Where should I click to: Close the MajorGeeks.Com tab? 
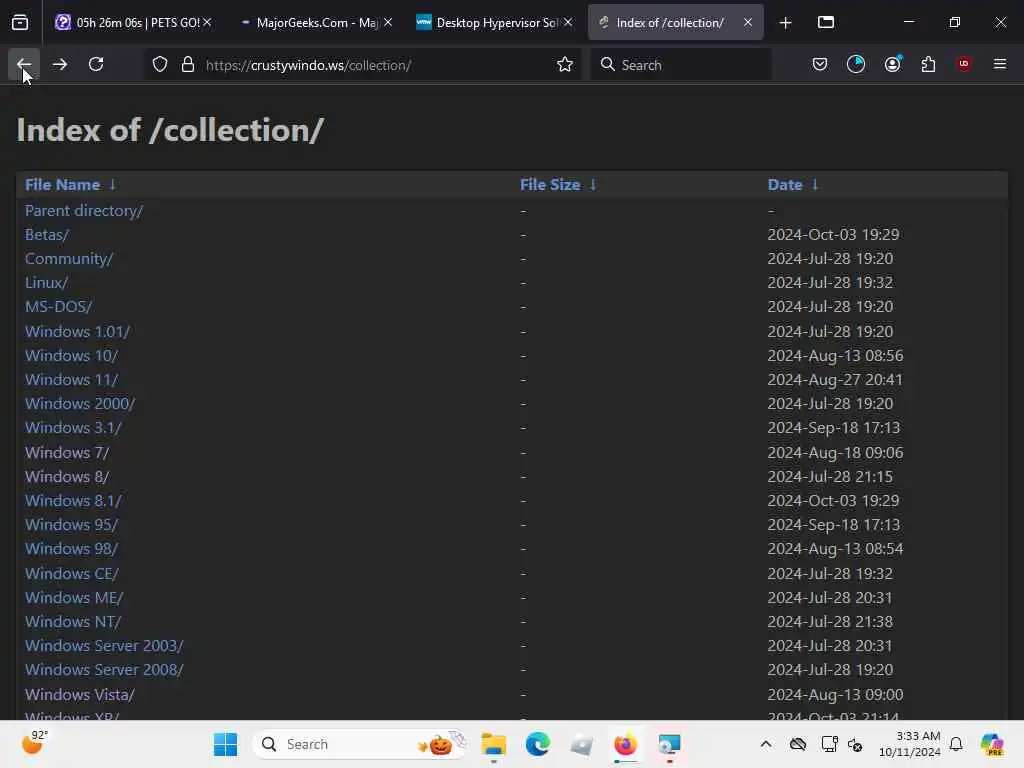point(388,23)
